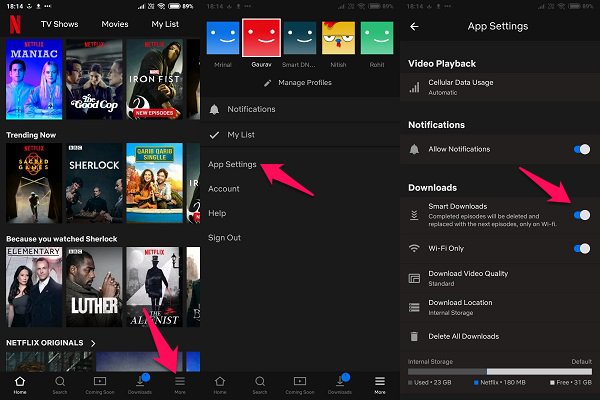Click the 'Trending Now' heading
Screen dimensions: 600x400
pos(31,135)
